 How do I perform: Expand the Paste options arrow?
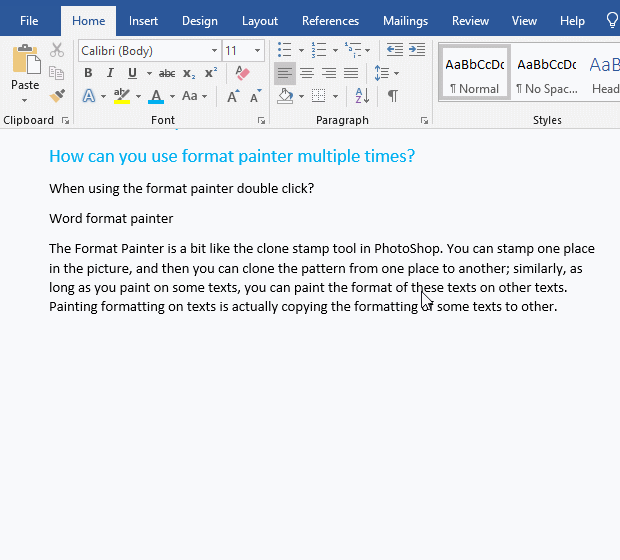(25, 100)
